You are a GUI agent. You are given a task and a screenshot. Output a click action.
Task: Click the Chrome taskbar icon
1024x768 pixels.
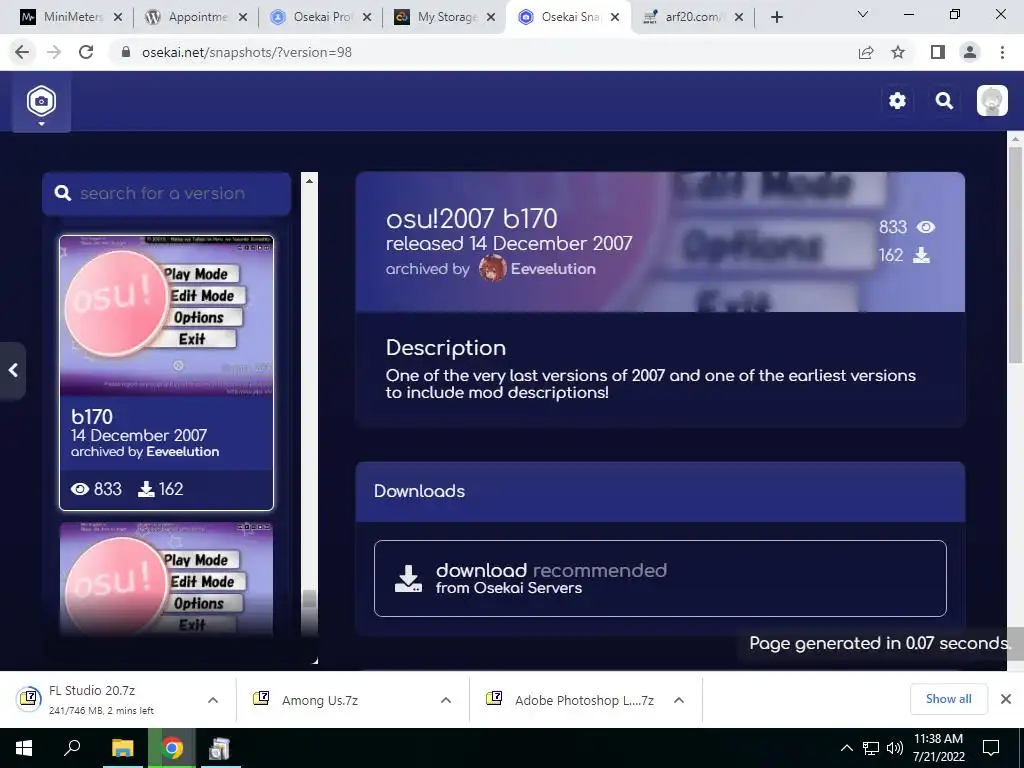pyautogui.click(x=172, y=748)
